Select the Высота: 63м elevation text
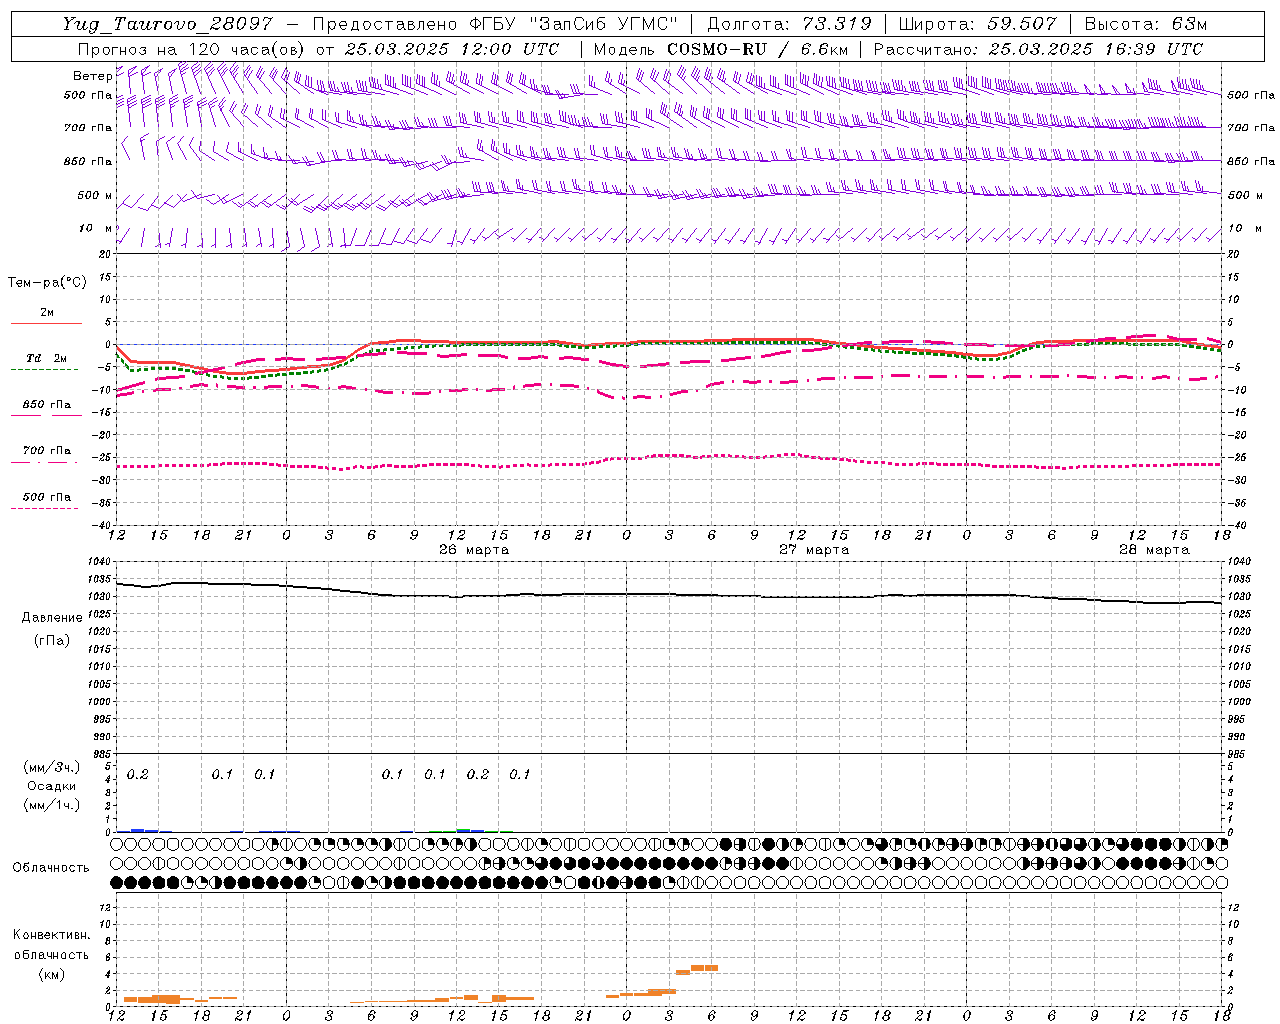The image size is (1280, 1024). (x=1145, y=24)
